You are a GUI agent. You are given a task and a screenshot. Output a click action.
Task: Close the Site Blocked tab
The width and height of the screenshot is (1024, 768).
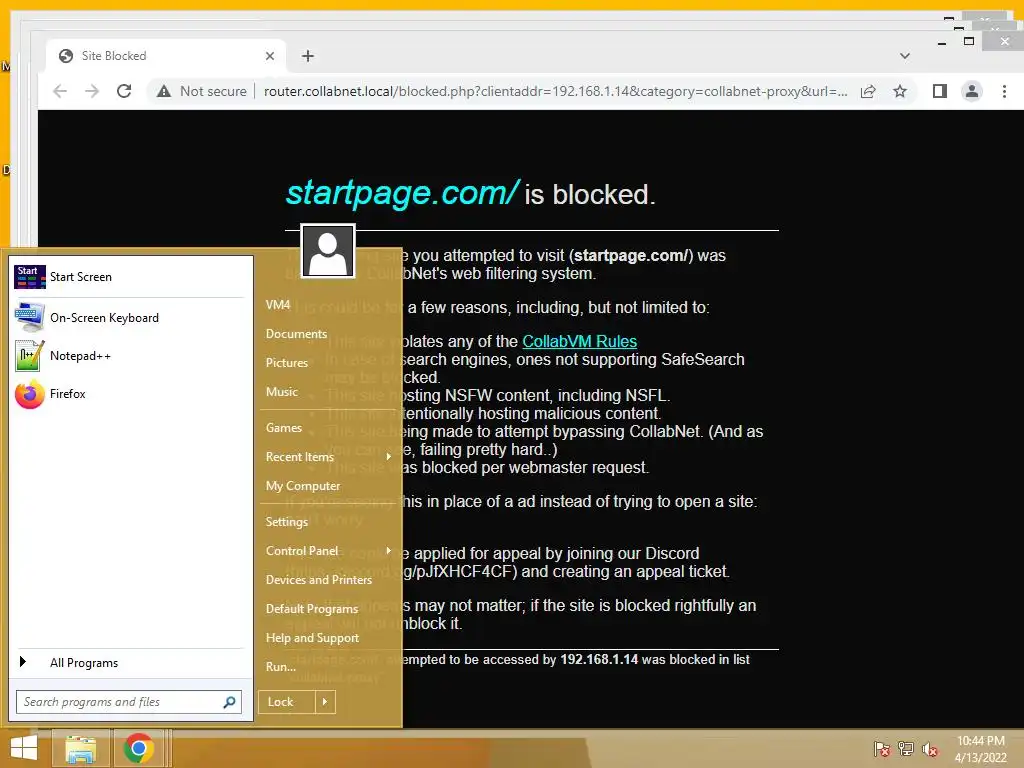[x=270, y=56]
